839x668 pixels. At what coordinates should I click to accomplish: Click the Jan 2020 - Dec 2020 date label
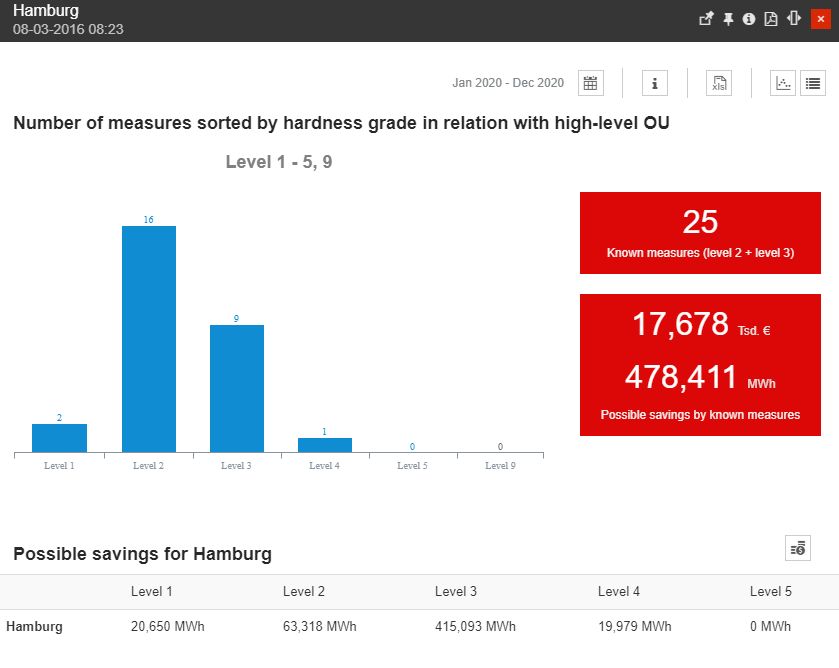508,83
